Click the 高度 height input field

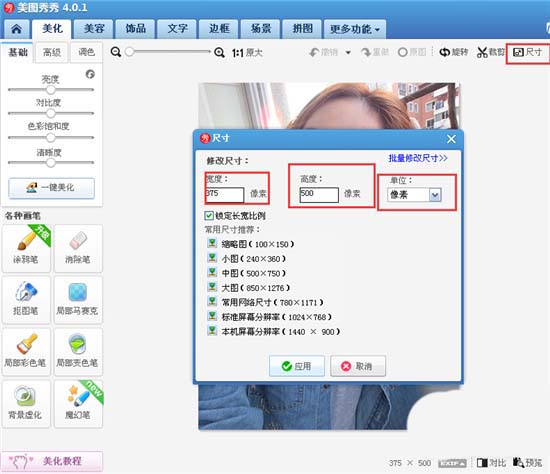pyautogui.click(x=319, y=195)
